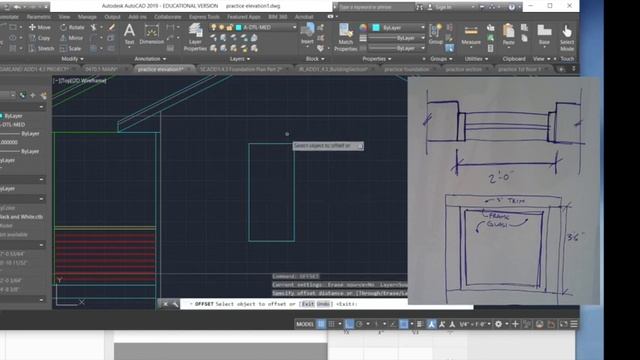Open status bar customization menu
The height and width of the screenshot is (360, 640).
574,324
